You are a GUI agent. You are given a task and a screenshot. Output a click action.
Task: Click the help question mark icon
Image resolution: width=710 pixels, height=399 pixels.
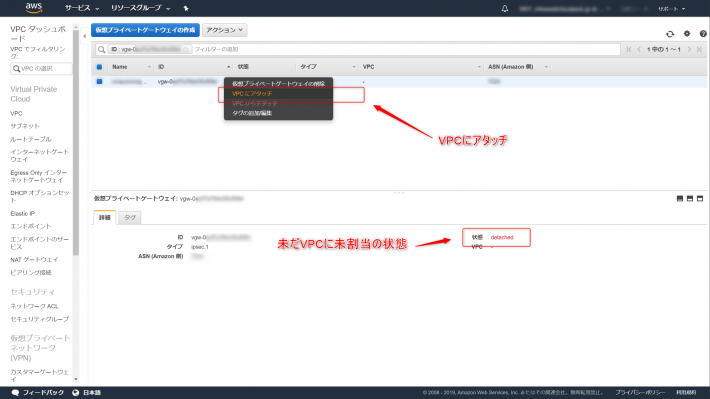point(703,34)
